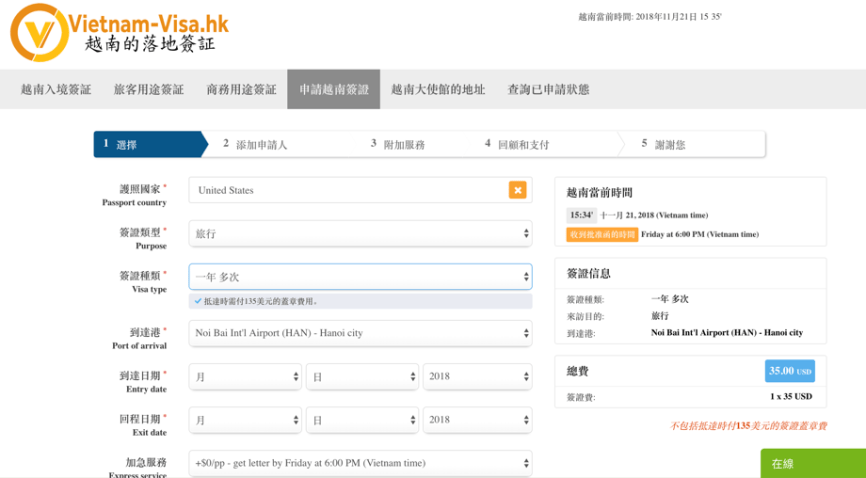Click the 35.00 USD total fee badge
The width and height of the screenshot is (866, 478).
(789, 371)
